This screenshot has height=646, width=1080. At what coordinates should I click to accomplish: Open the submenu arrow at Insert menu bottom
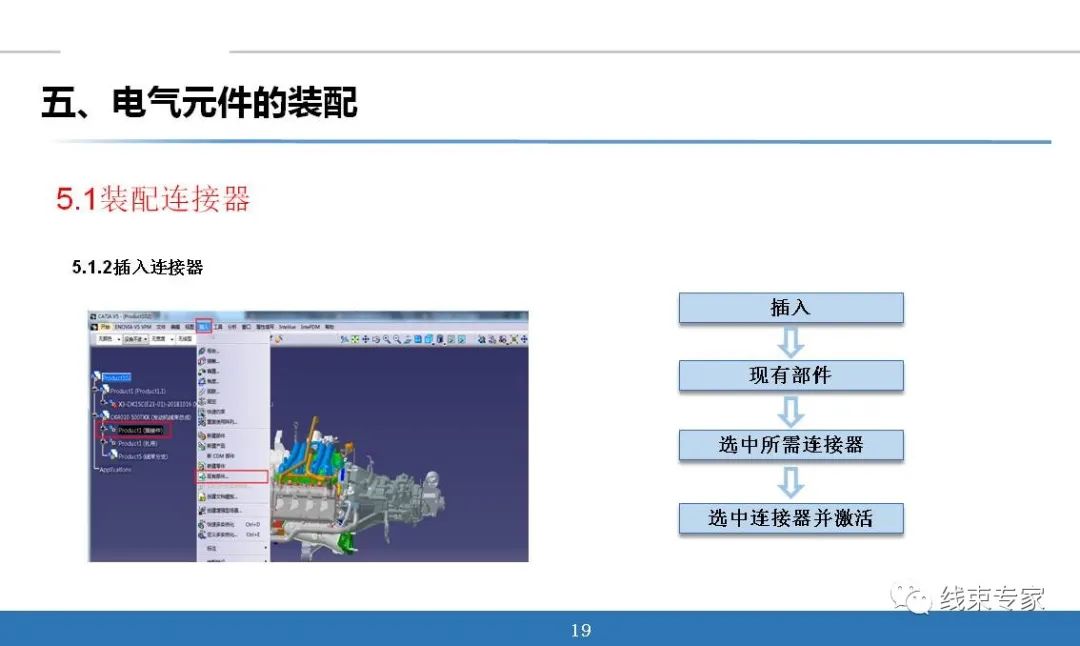click(266, 548)
